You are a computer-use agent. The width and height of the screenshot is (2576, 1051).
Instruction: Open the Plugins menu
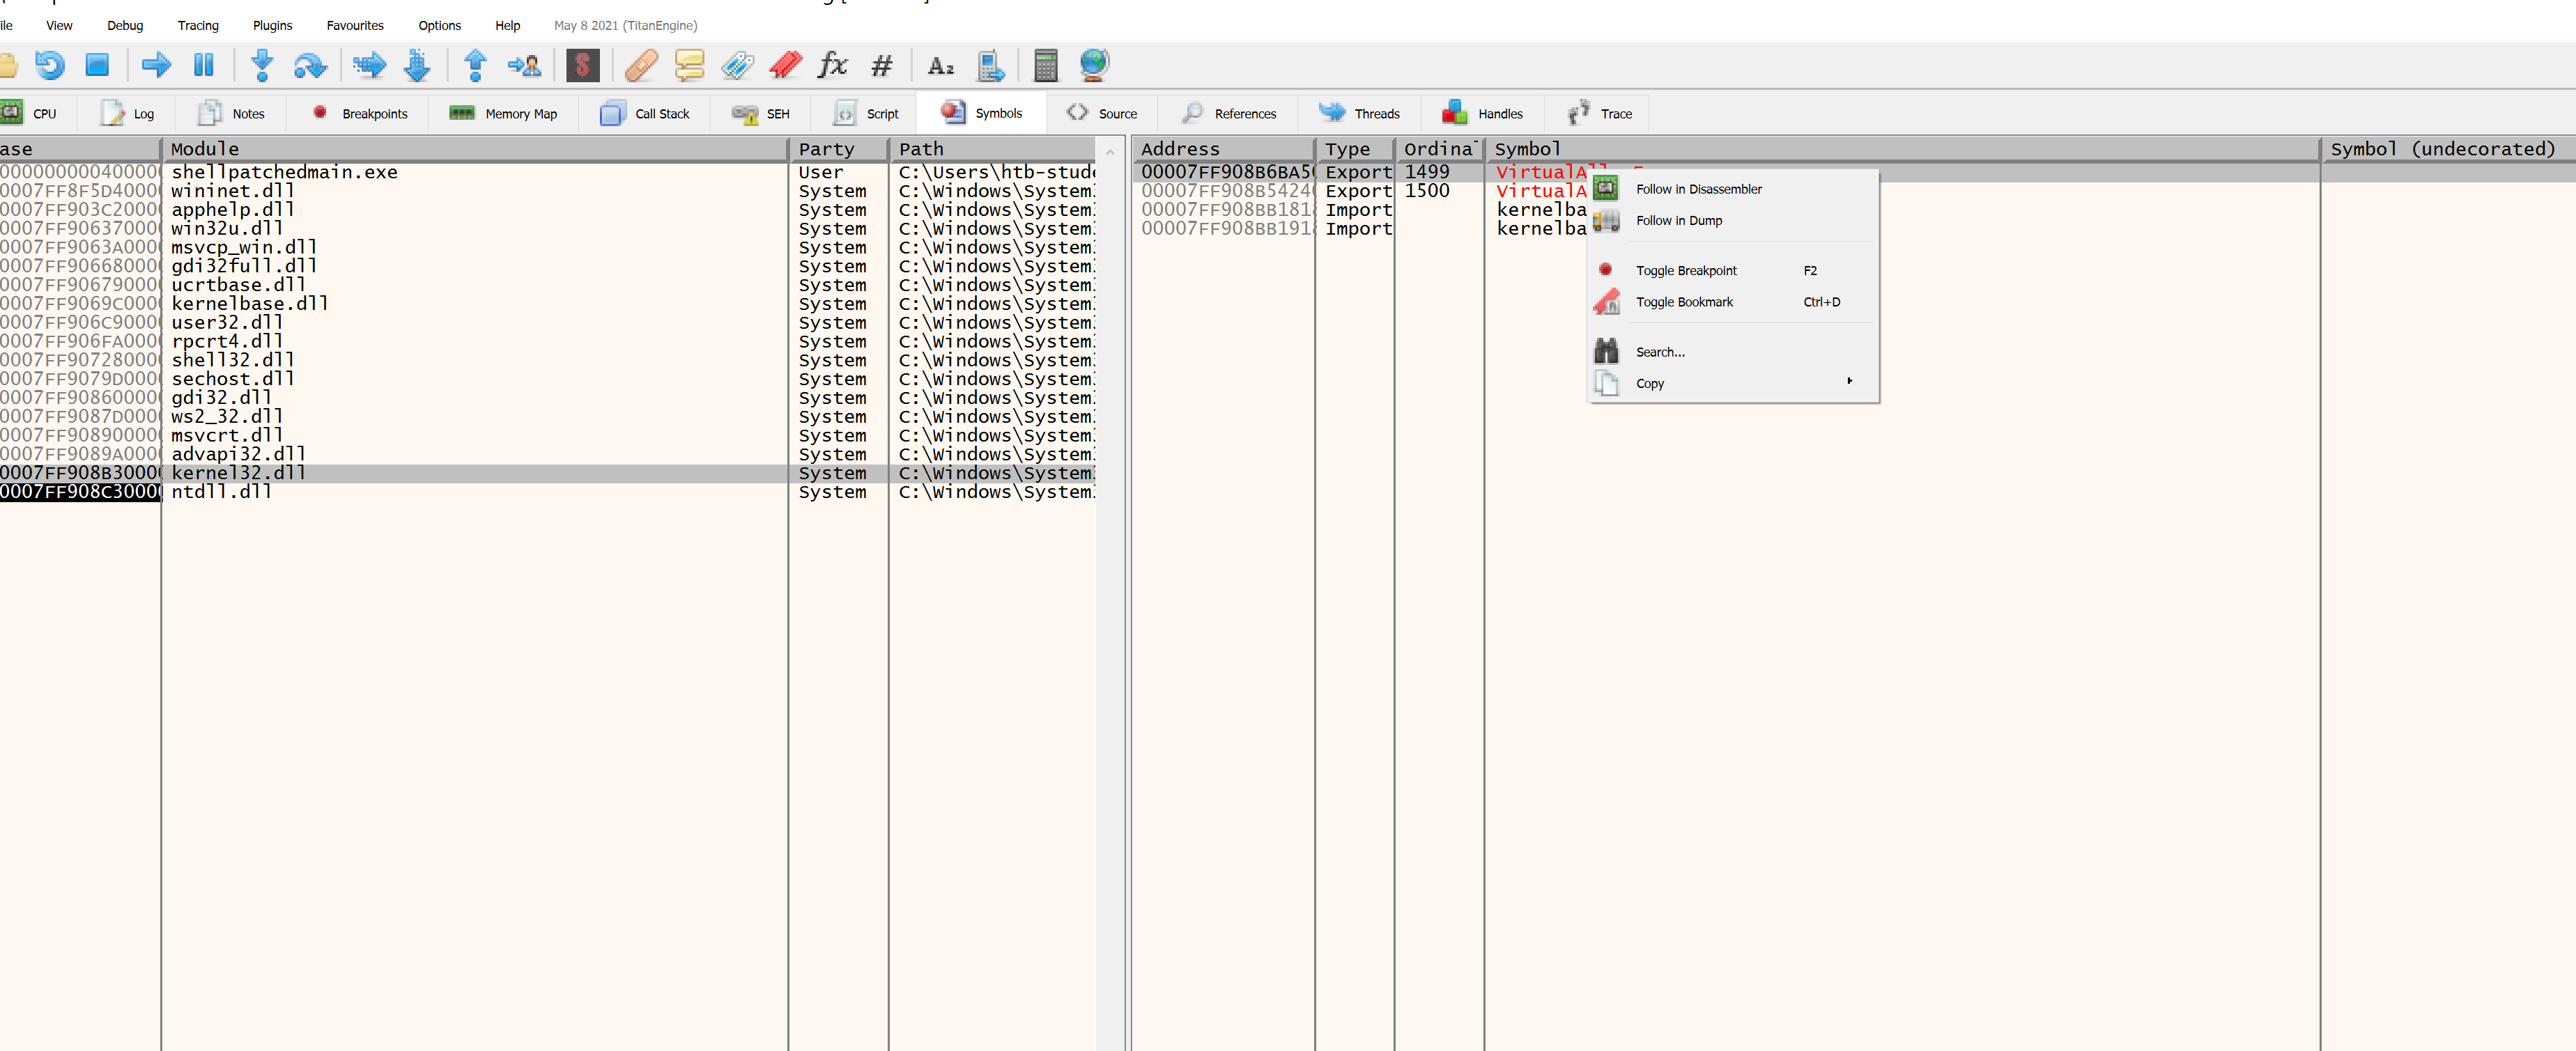point(272,25)
